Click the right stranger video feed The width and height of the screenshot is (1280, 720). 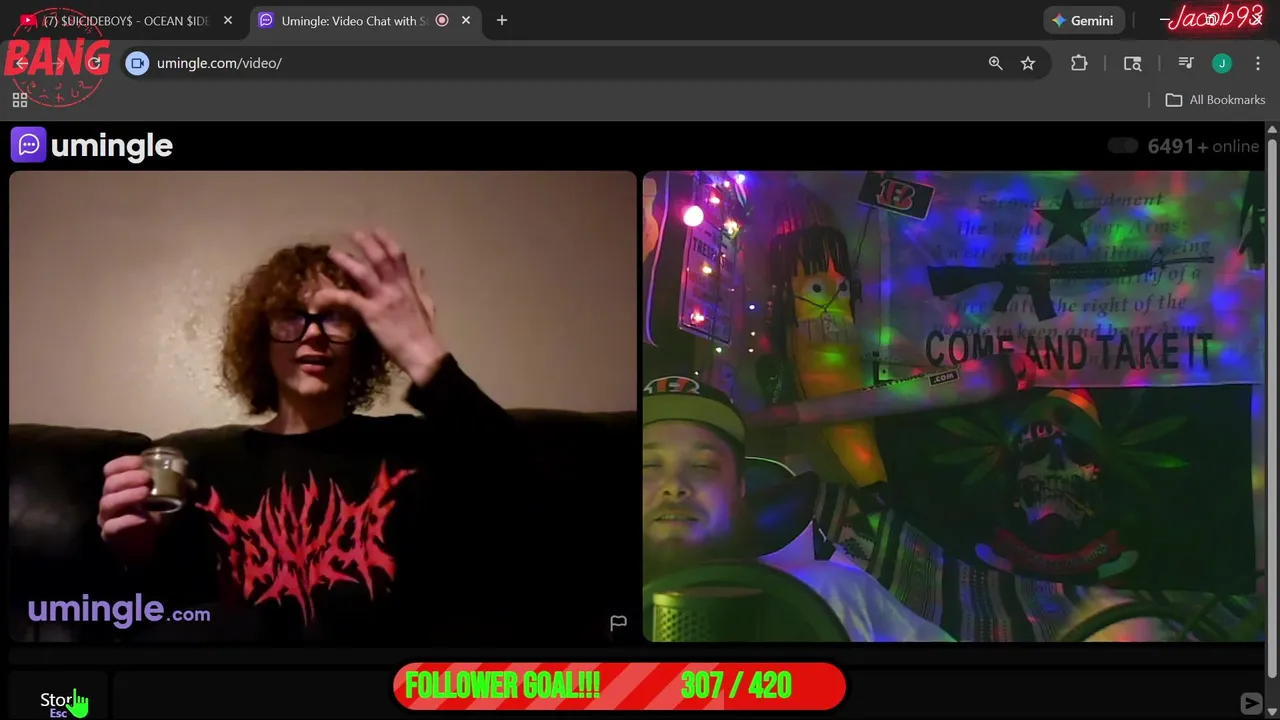pos(953,406)
